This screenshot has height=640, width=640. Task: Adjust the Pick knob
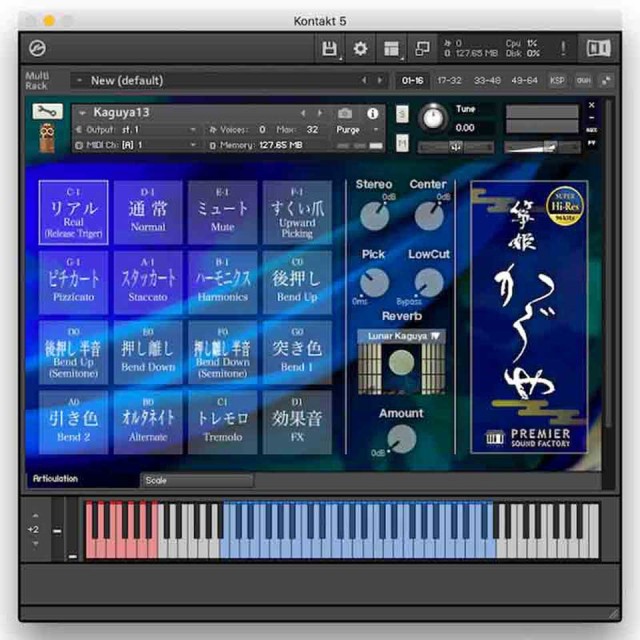click(374, 282)
